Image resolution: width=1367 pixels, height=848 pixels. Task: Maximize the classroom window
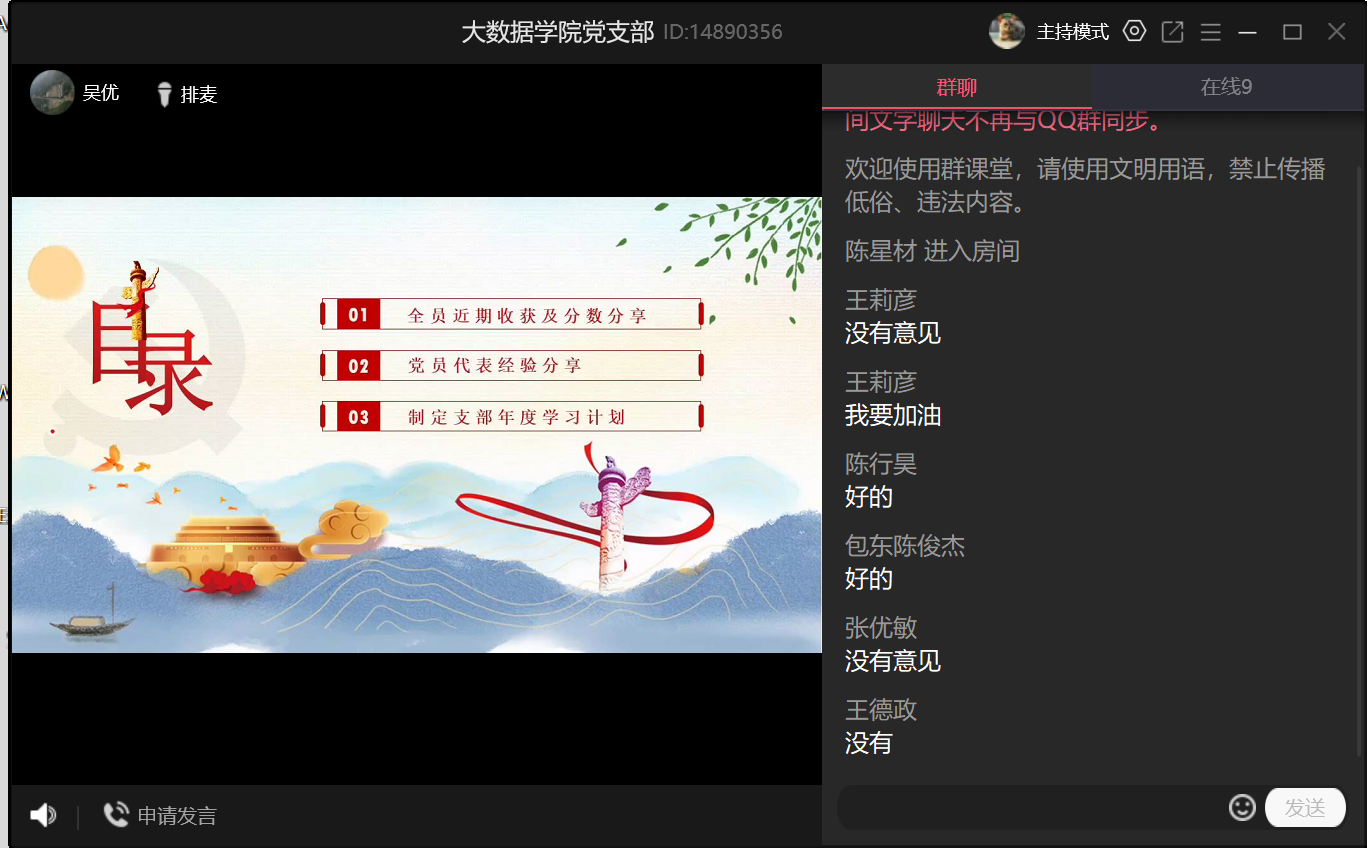coord(1292,32)
